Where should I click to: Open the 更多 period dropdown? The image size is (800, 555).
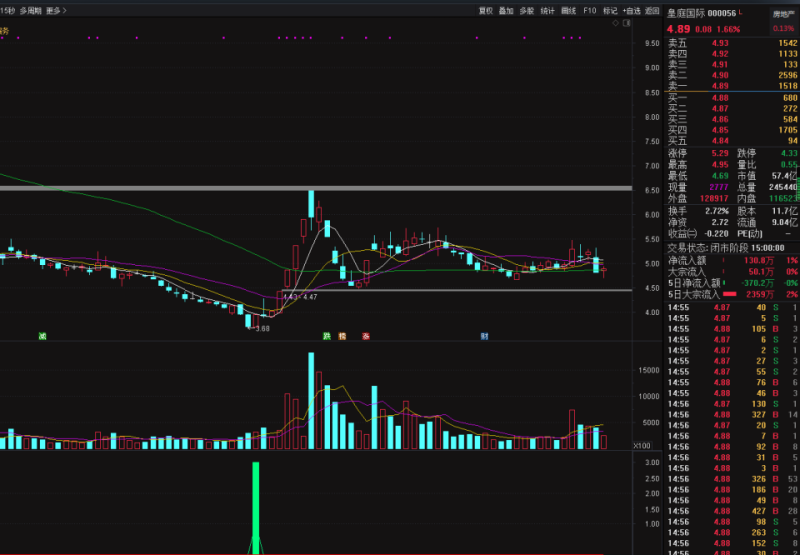55,11
